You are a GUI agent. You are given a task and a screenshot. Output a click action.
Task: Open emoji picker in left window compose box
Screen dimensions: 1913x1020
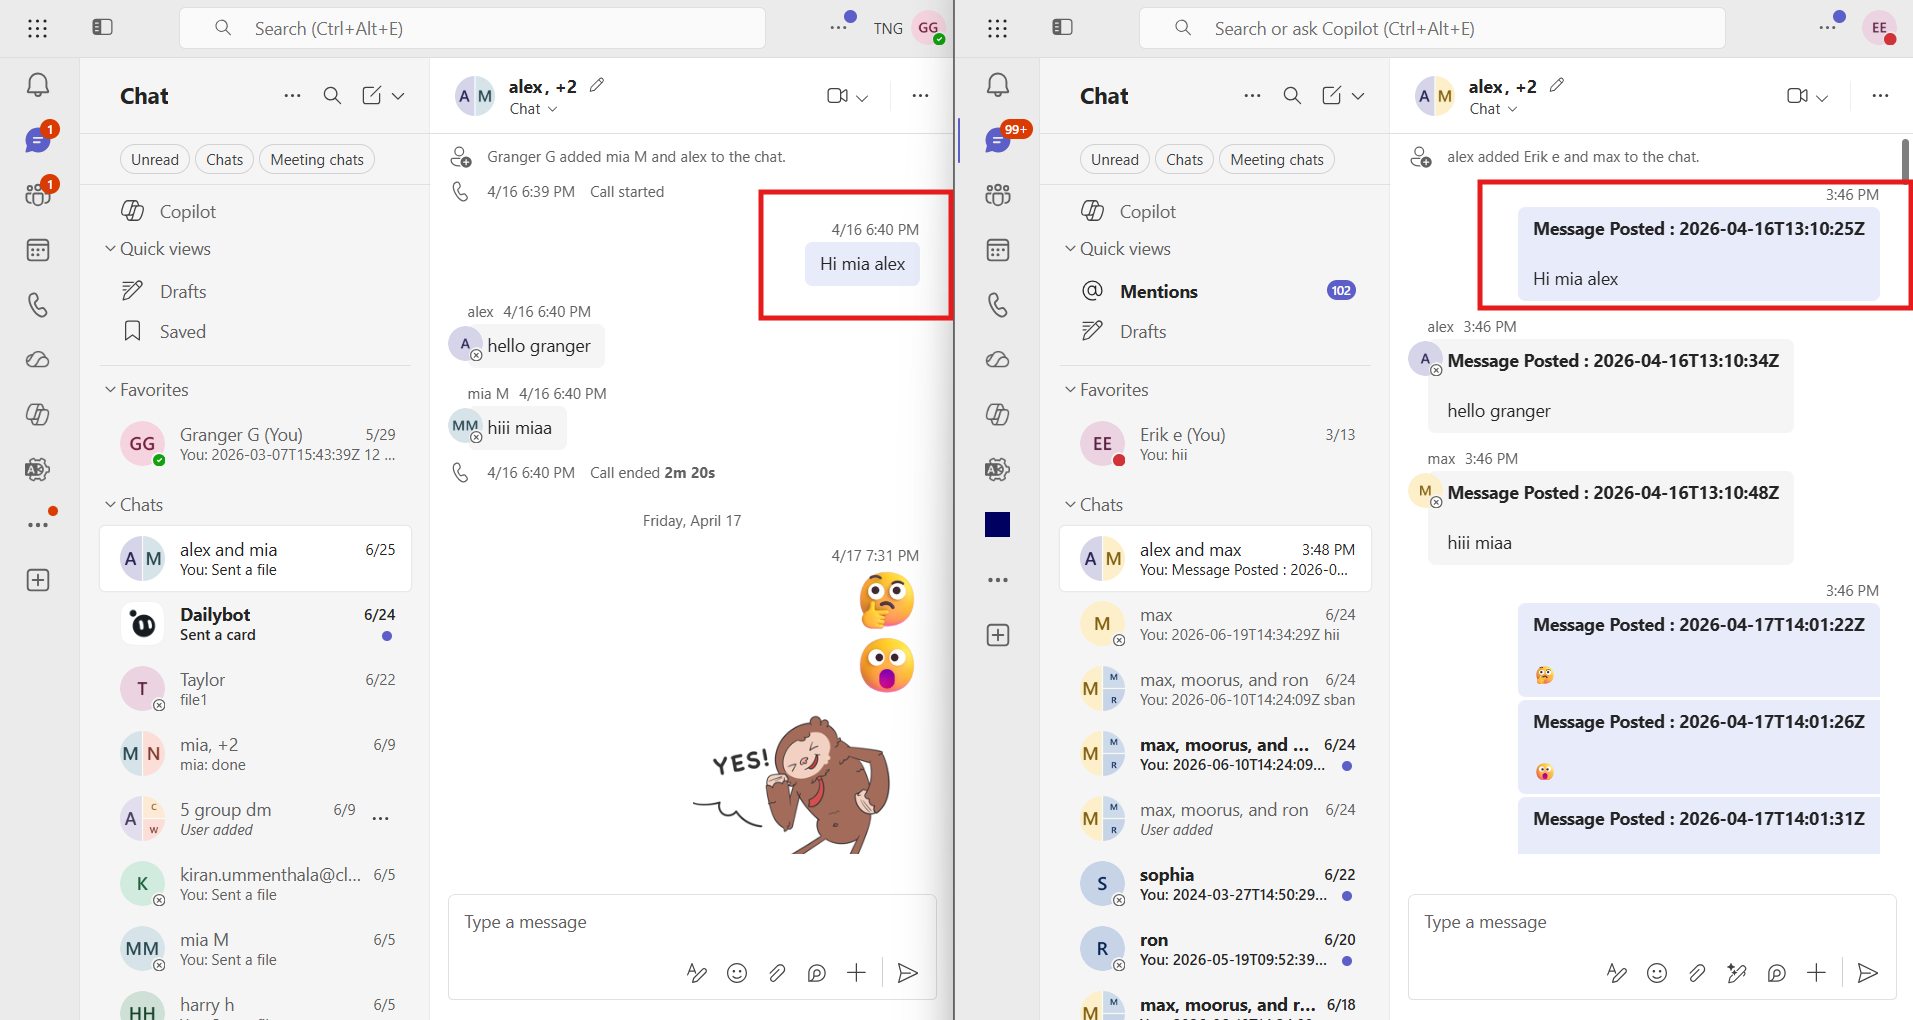737,973
